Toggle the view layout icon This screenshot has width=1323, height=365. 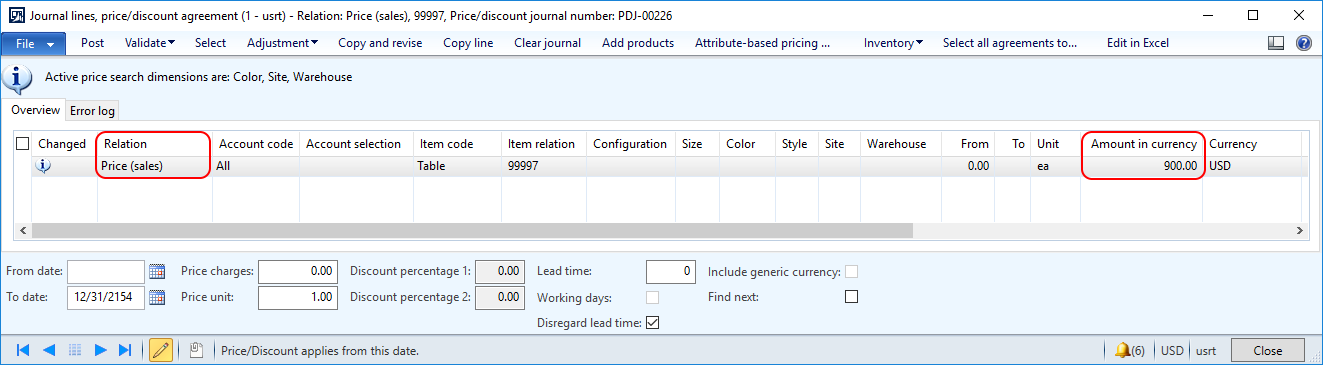click(1275, 43)
